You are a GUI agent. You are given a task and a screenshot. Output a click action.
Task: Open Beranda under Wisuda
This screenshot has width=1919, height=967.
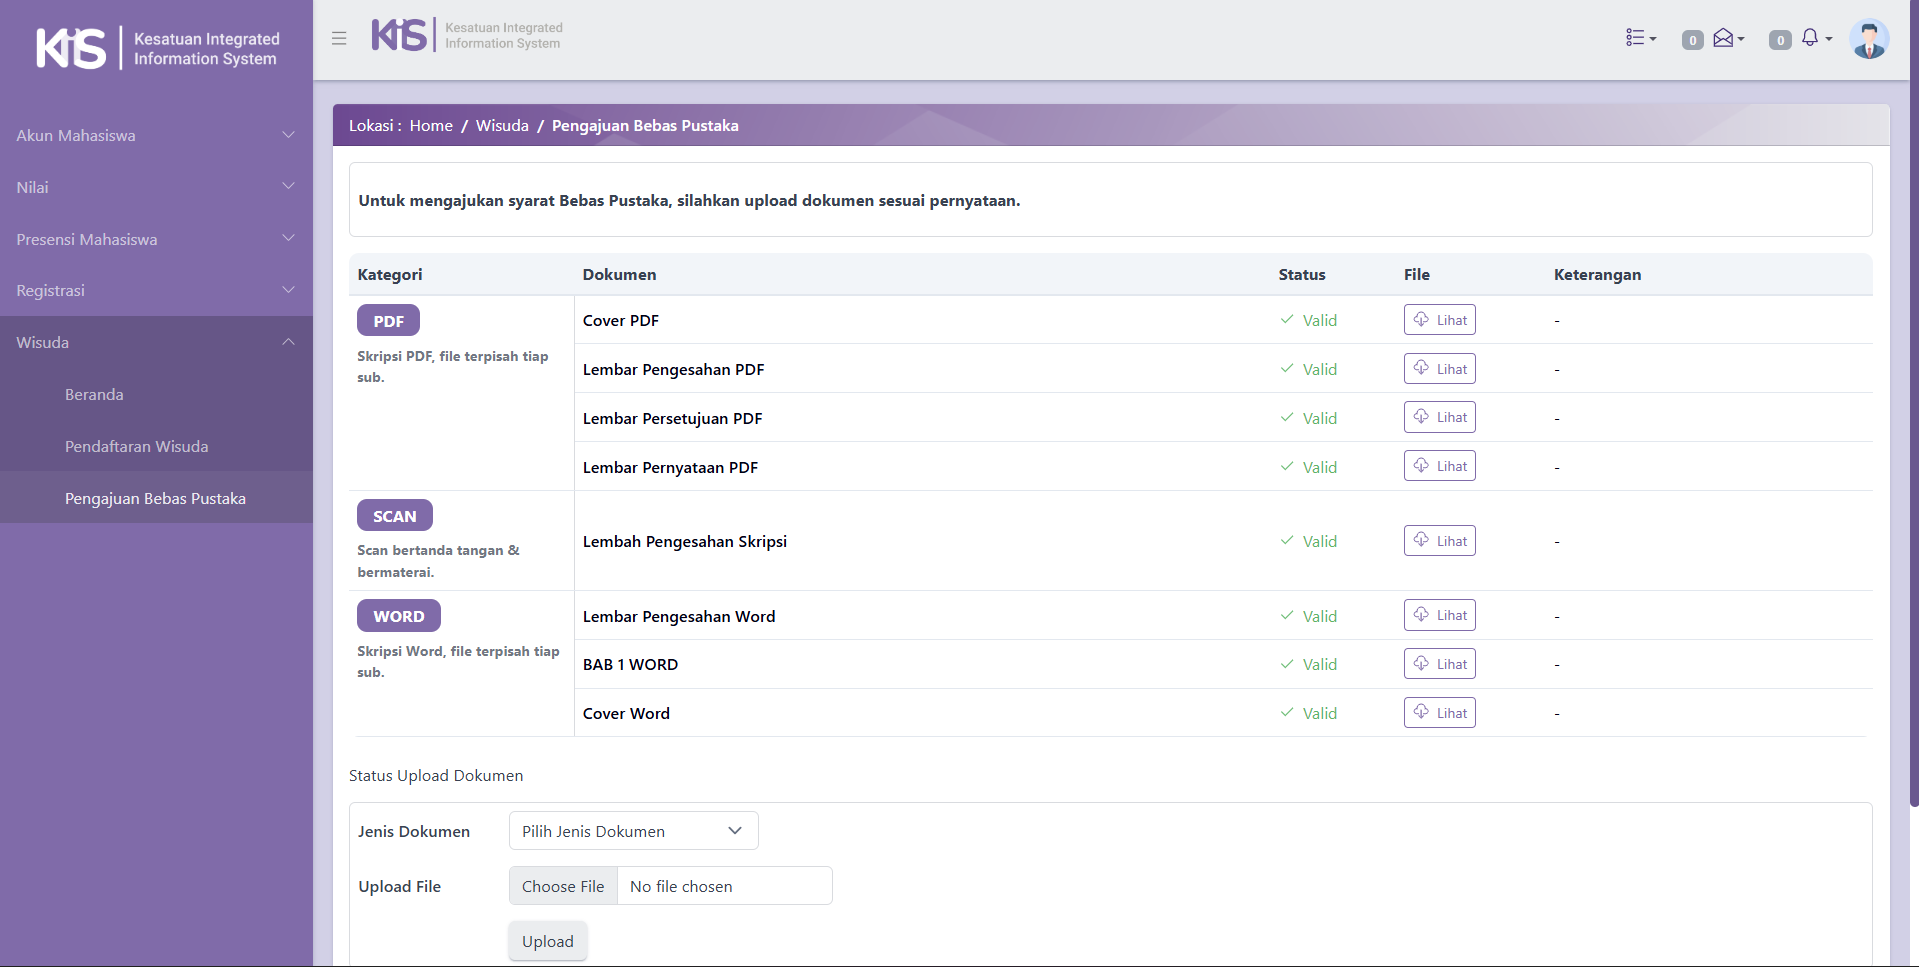pyautogui.click(x=94, y=394)
